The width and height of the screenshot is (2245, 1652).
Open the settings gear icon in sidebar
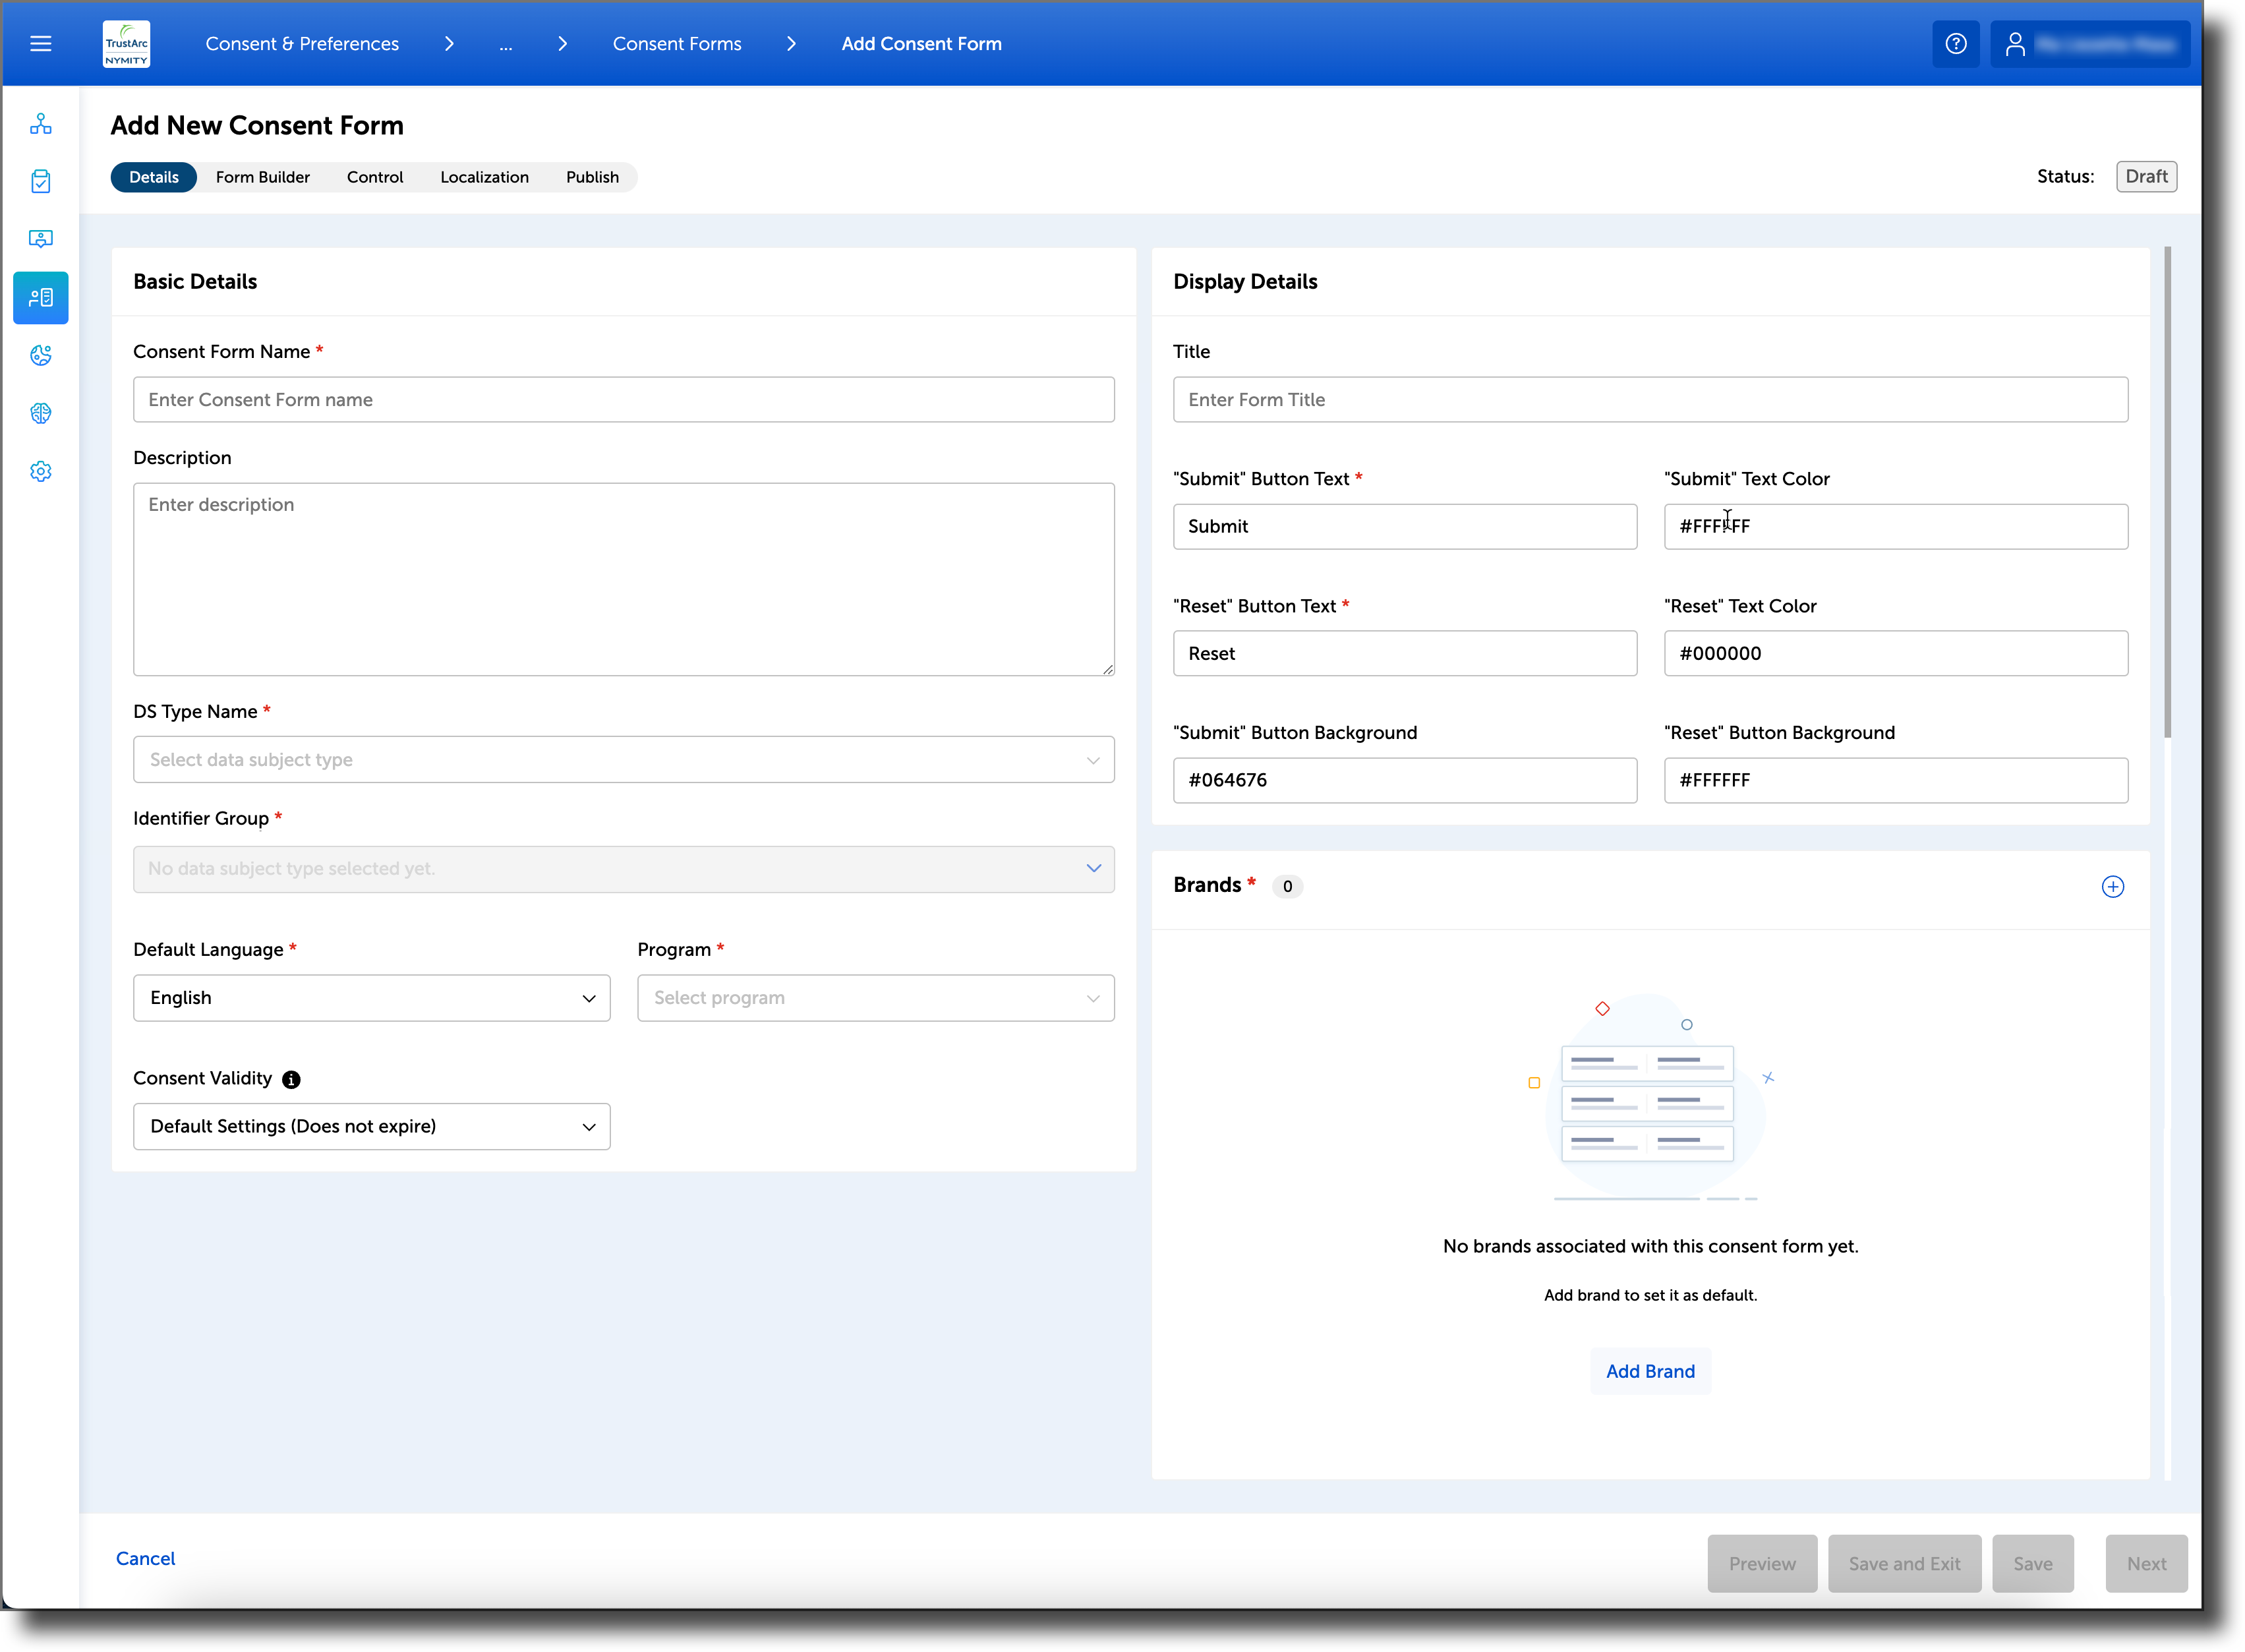[x=40, y=471]
